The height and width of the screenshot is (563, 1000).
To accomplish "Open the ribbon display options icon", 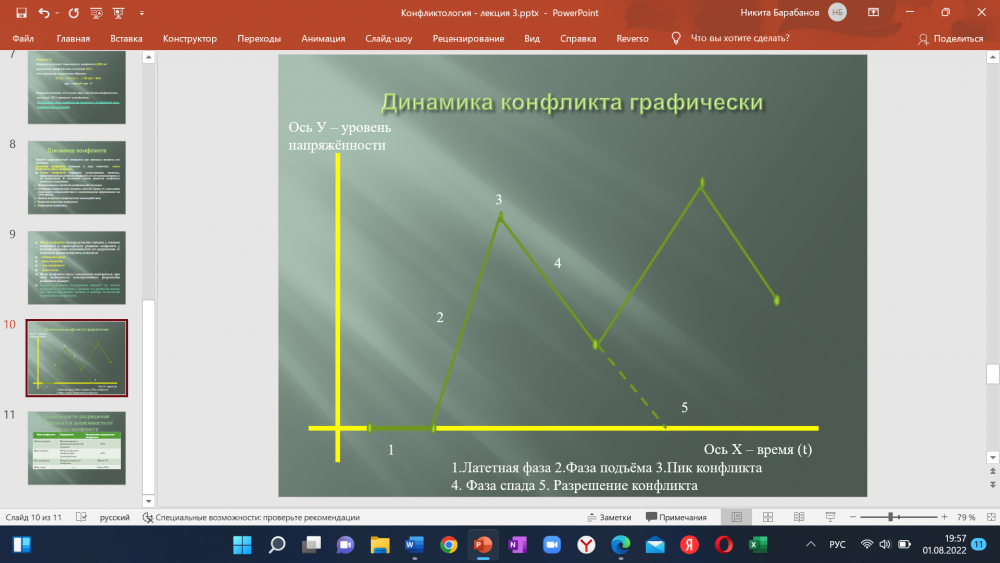I will click(x=873, y=12).
